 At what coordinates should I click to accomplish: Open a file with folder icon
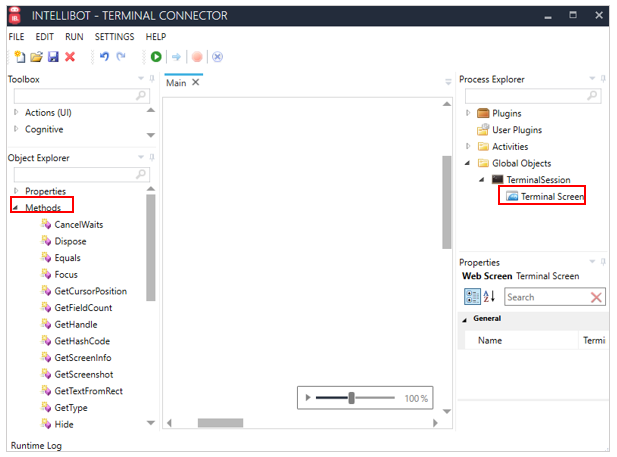click(36, 57)
